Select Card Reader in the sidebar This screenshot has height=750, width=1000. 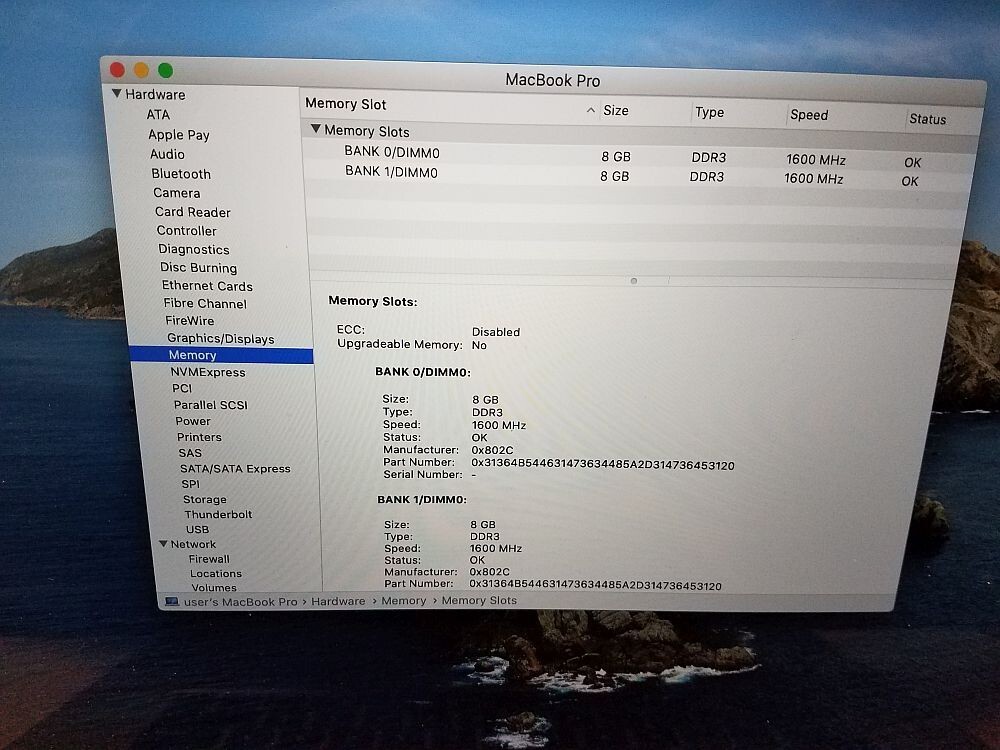(193, 212)
